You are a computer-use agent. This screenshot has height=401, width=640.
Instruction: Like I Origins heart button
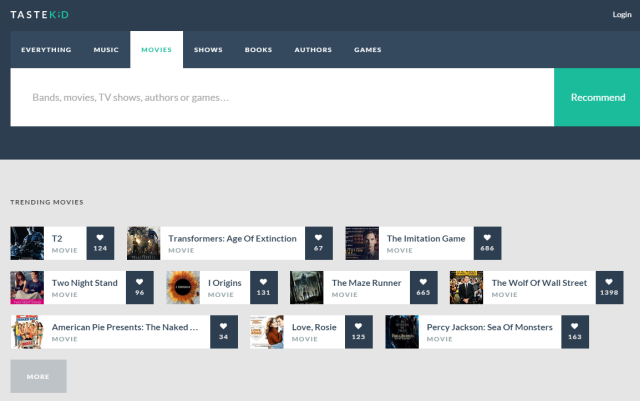point(264,287)
